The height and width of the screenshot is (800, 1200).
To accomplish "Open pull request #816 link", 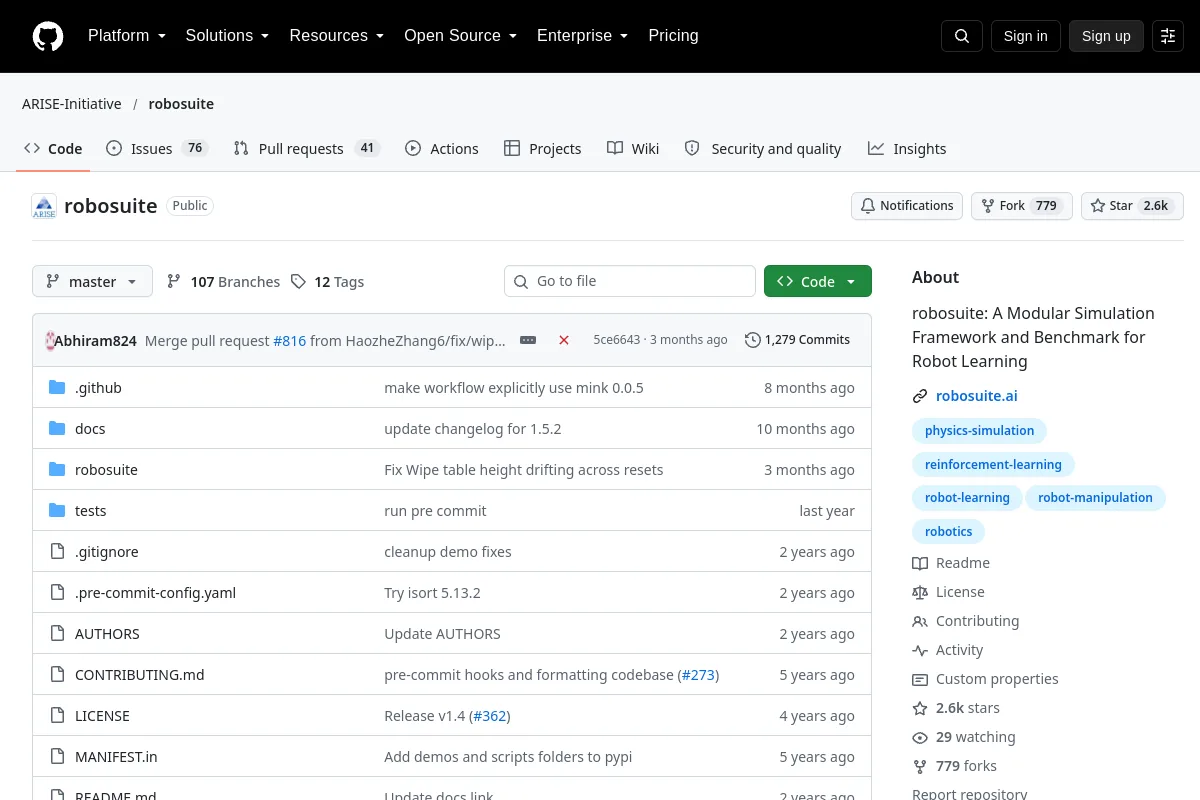I will click(290, 340).
